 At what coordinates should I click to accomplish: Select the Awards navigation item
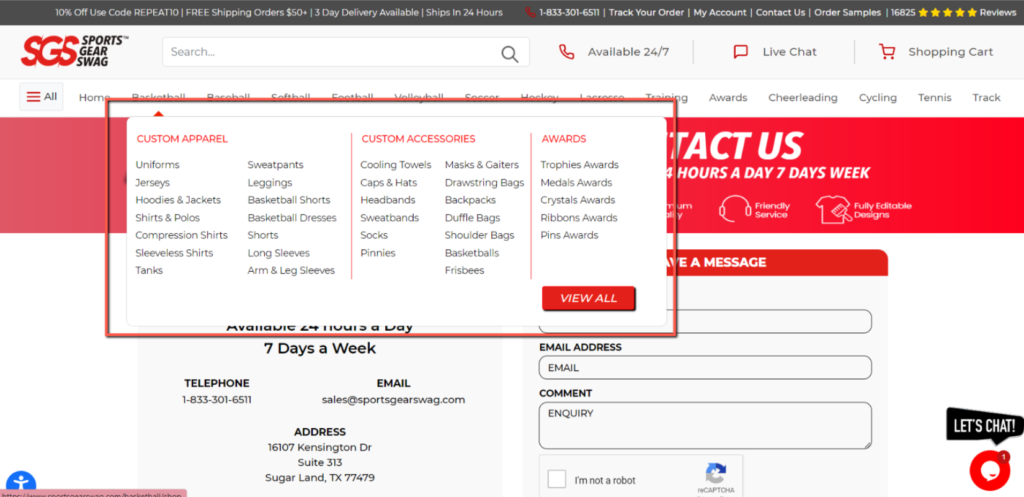click(x=728, y=97)
